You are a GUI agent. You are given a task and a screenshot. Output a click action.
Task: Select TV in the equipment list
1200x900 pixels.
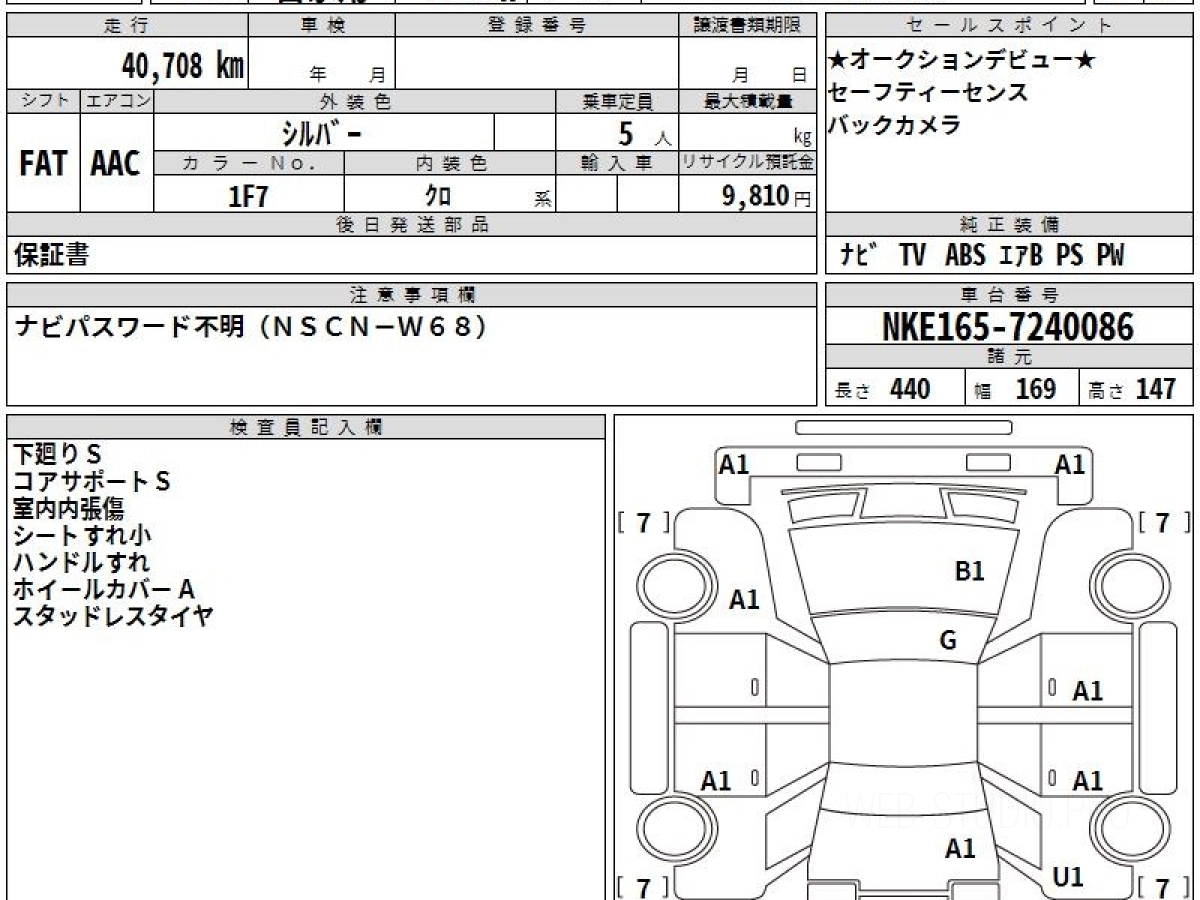pos(912,256)
